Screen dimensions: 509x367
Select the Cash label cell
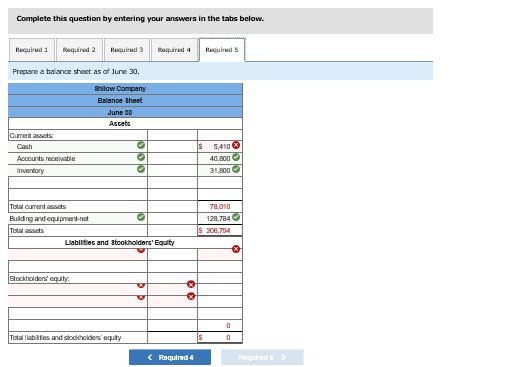(x=78, y=147)
